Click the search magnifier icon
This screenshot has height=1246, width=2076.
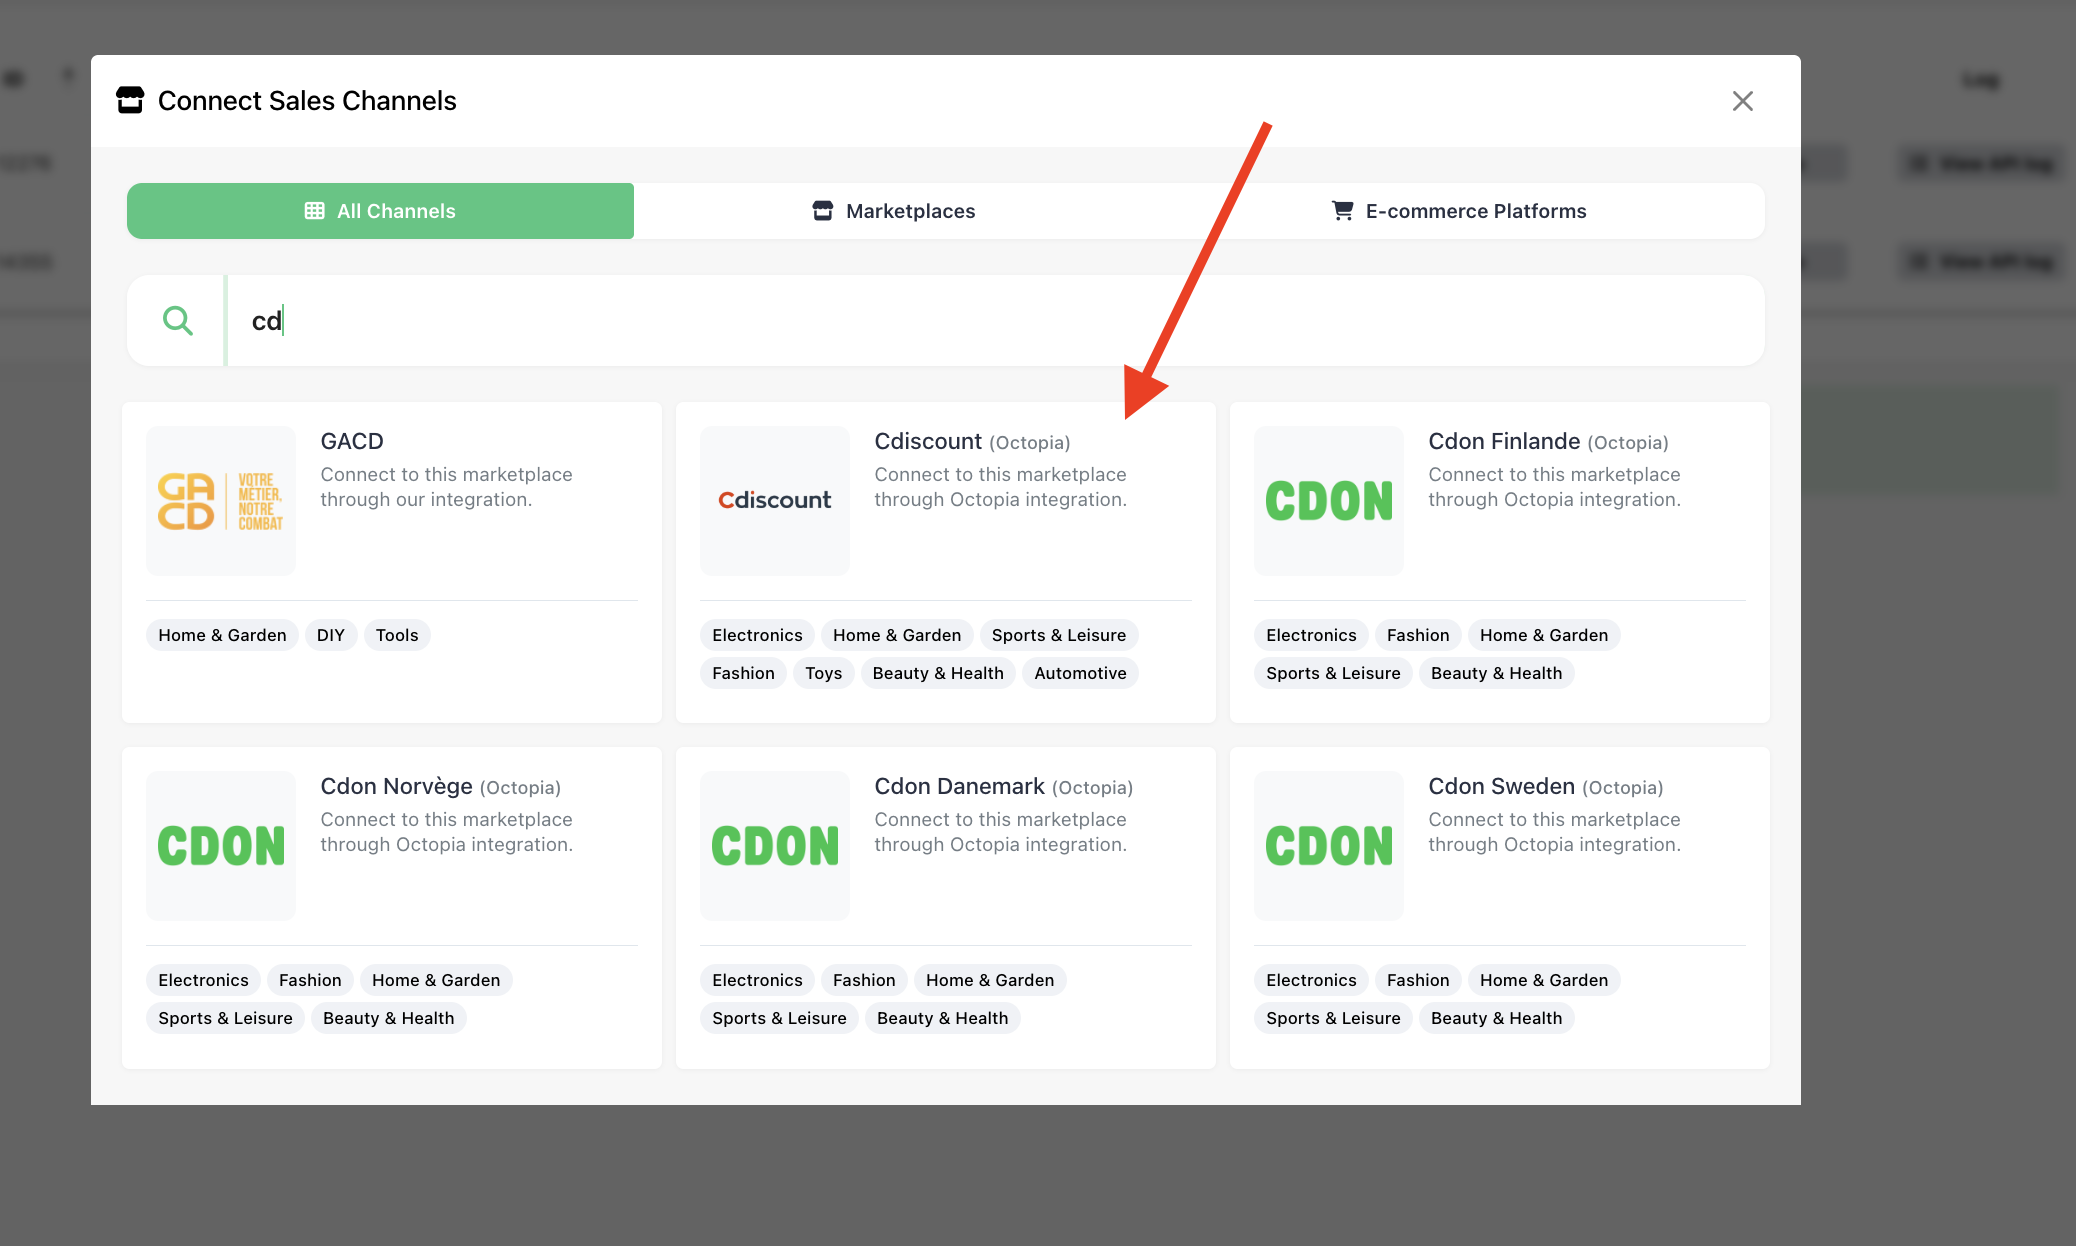178,321
